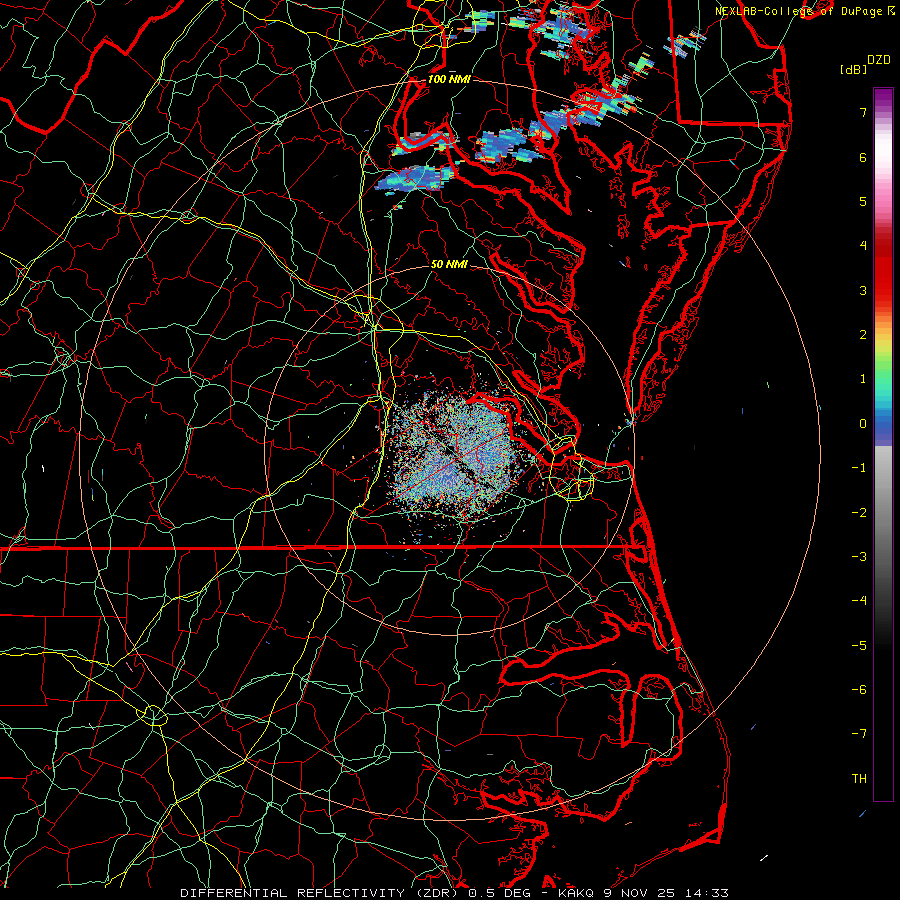Click the 5 value on color scale

tap(863, 201)
